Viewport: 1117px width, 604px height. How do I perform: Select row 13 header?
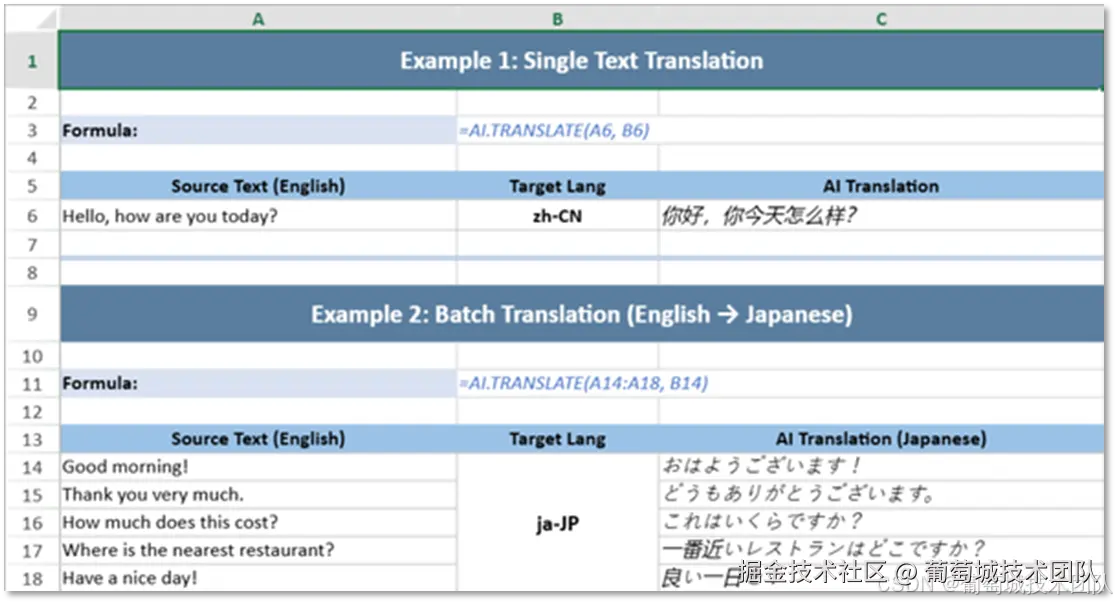[32, 439]
